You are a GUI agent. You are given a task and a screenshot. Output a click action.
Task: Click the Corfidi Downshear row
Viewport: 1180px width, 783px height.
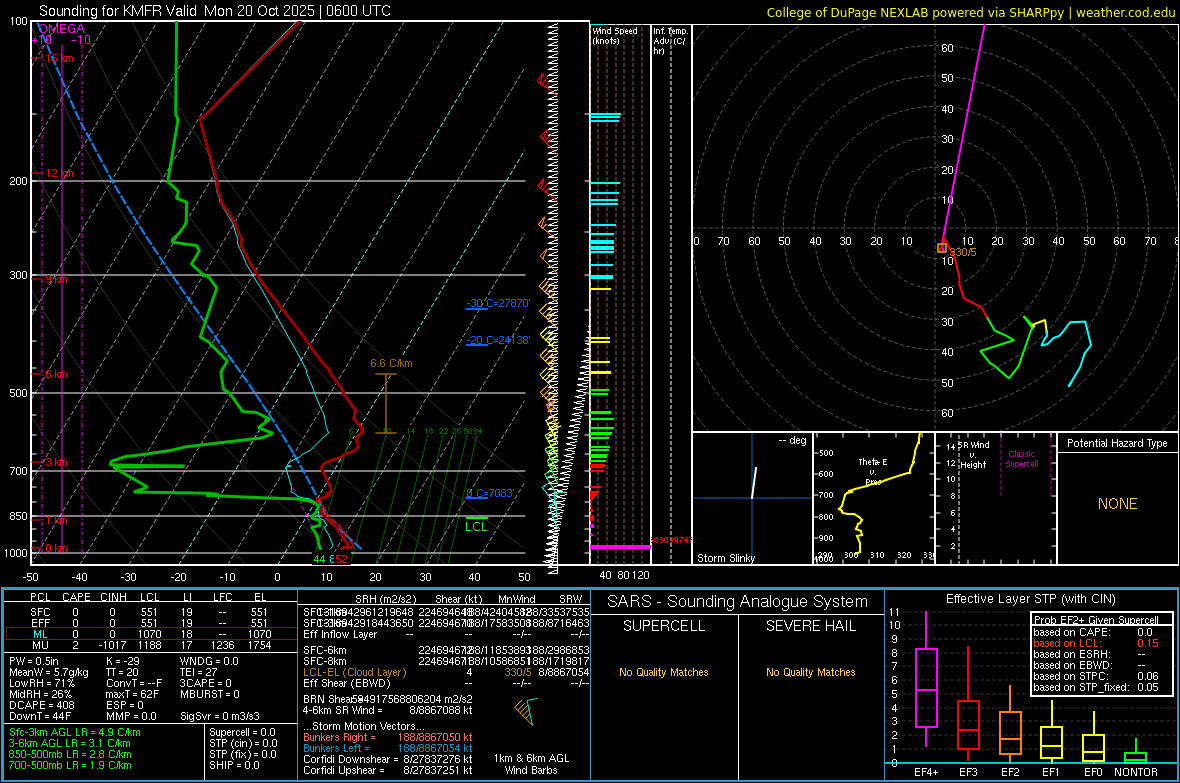click(388, 759)
